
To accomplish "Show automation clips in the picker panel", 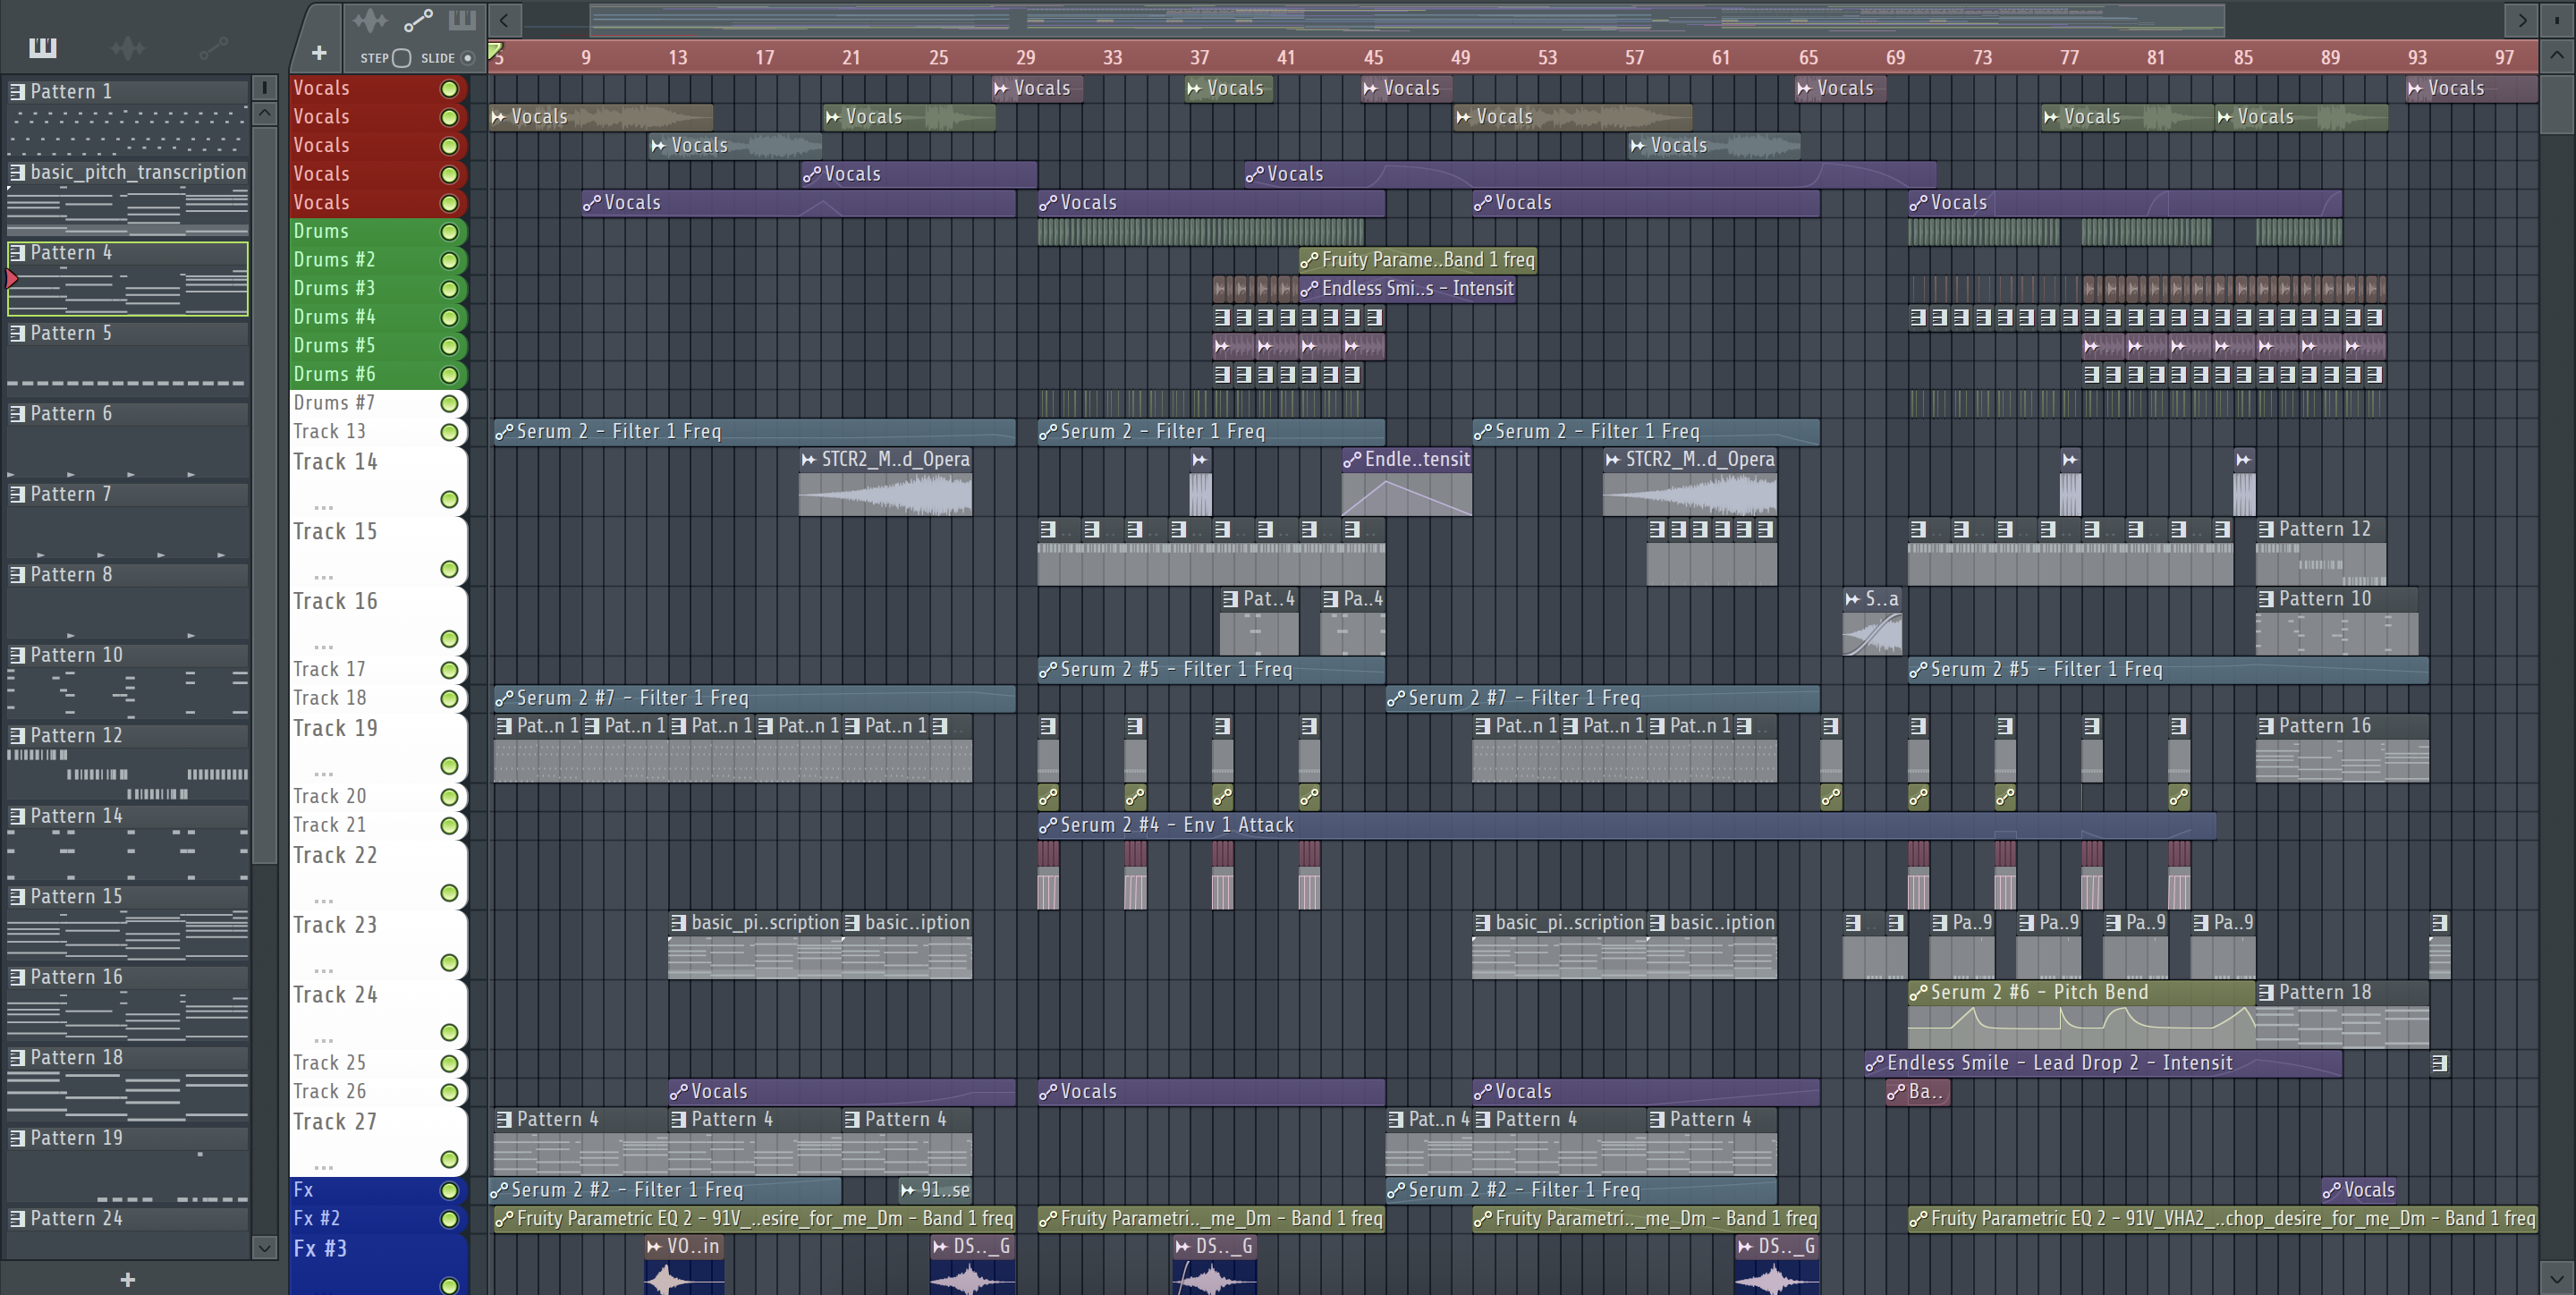I will click(213, 47).
